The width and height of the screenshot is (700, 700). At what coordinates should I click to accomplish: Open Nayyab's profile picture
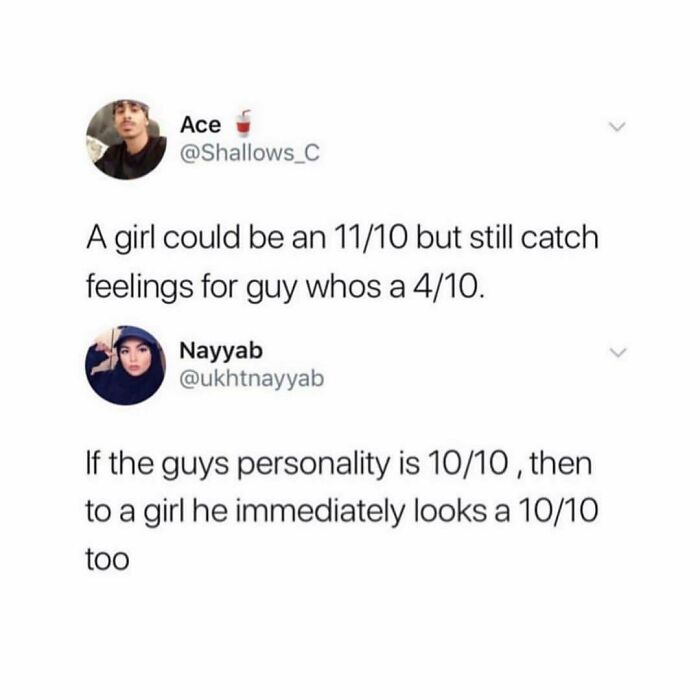(x=126, y=365)
